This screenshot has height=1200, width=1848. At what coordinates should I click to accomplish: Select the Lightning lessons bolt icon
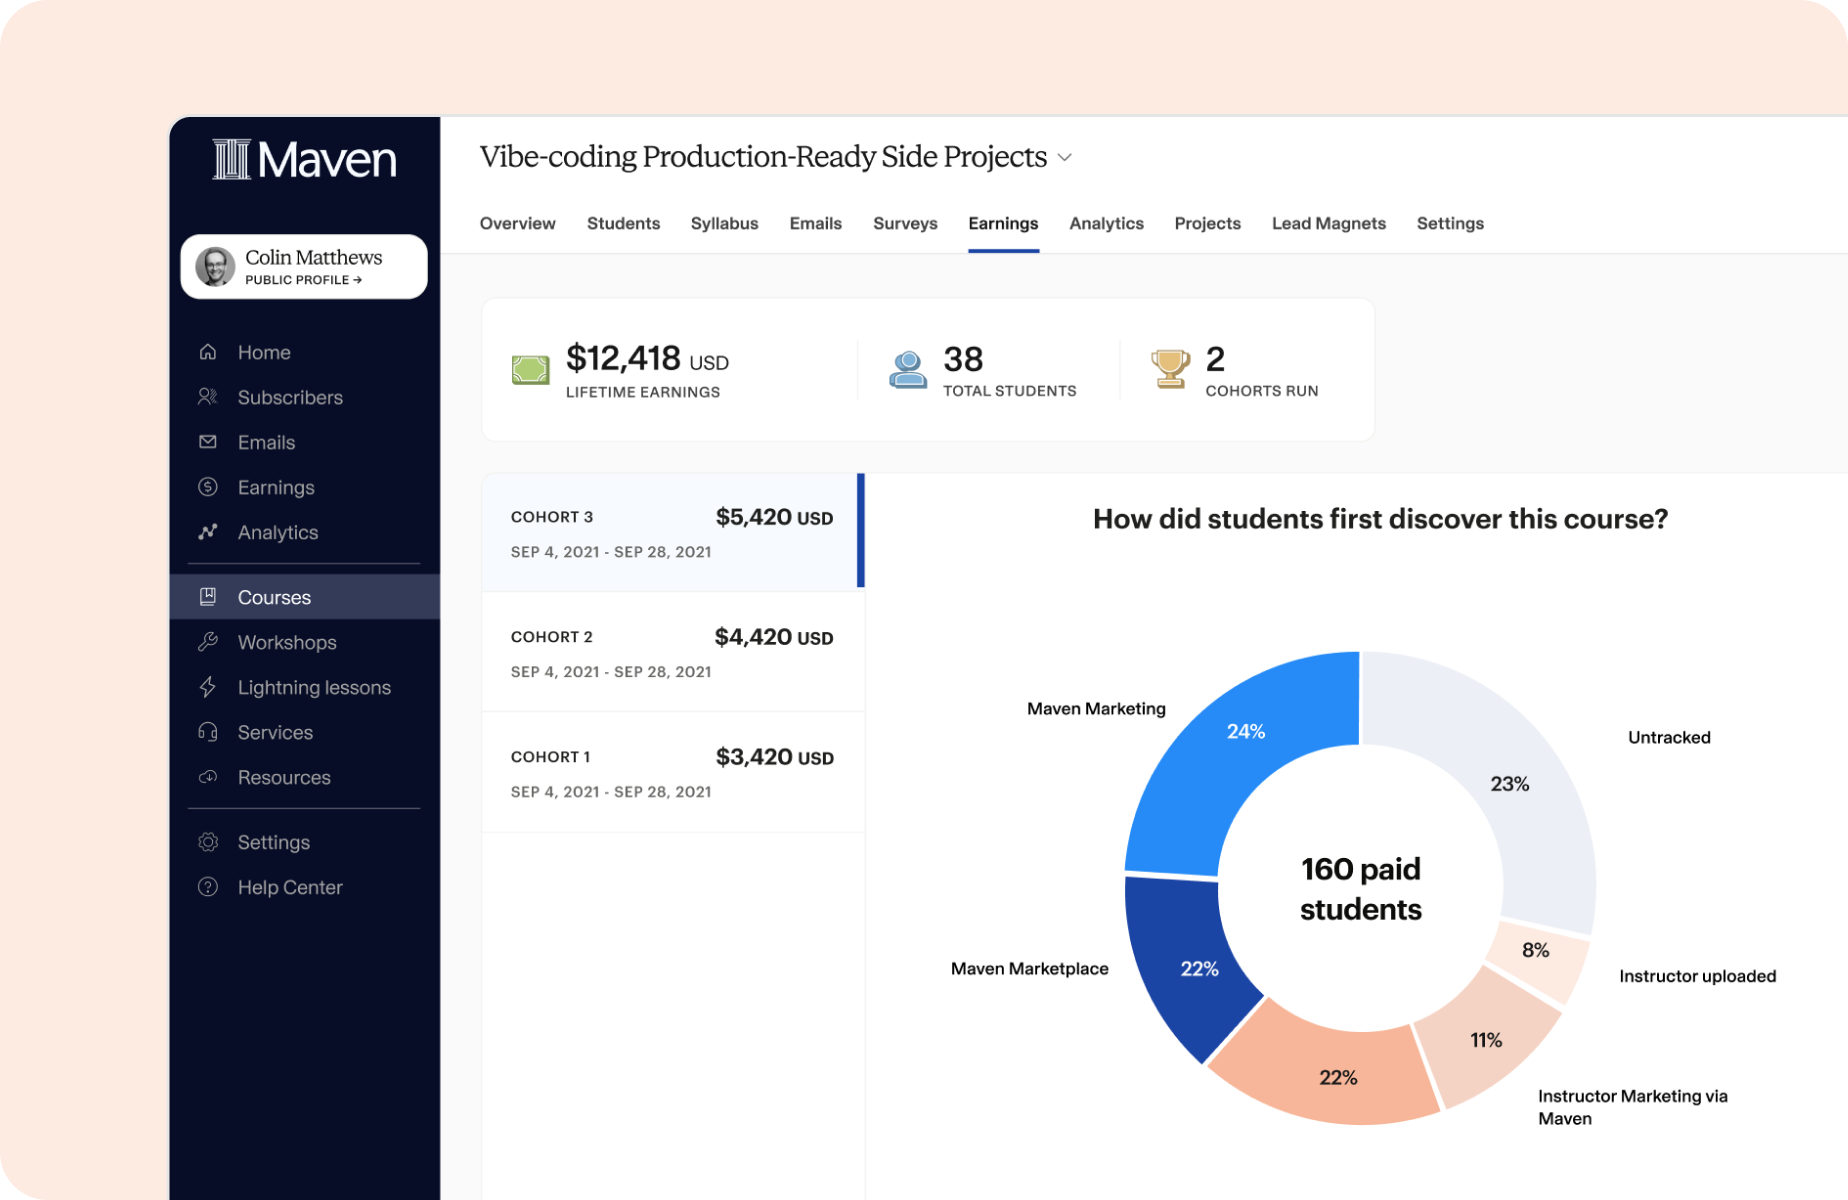tap(208, 687)
